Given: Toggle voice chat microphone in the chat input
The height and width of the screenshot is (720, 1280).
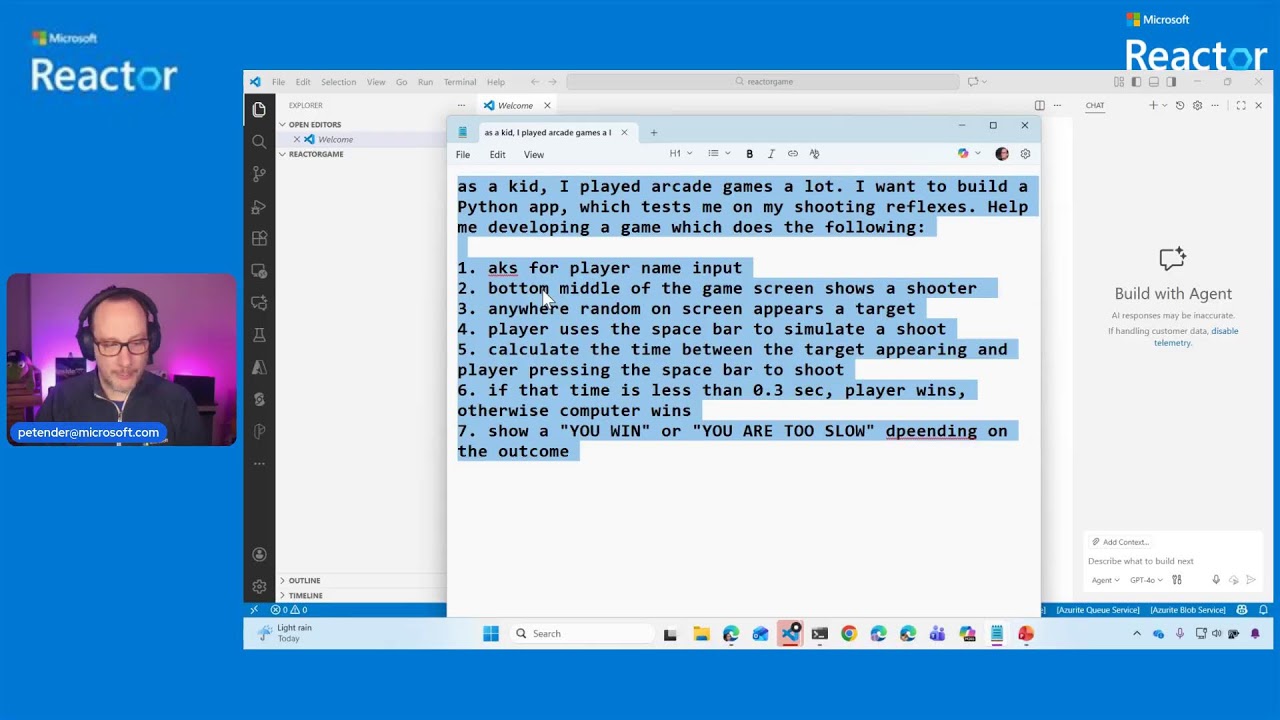Looking at the screenshot, I should [1216, 580].
